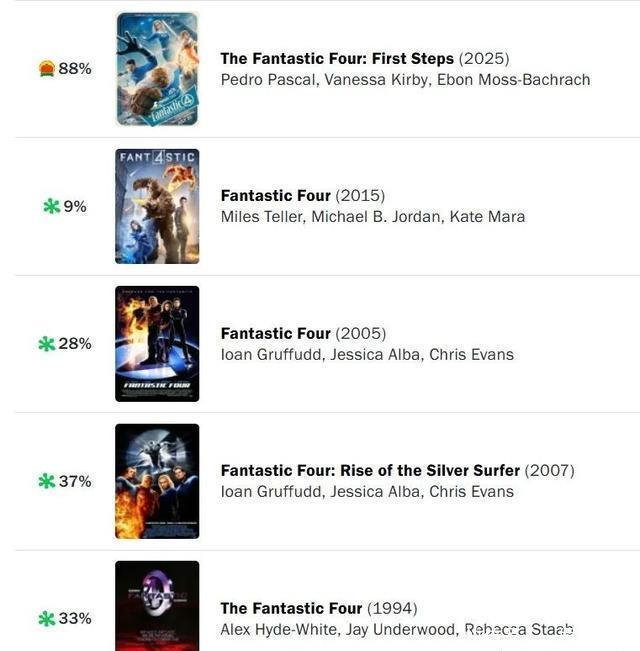Open The Fantastic Four 1994 poster
The width and height of the screenshot is (640, 651).
tap(157, 606)
